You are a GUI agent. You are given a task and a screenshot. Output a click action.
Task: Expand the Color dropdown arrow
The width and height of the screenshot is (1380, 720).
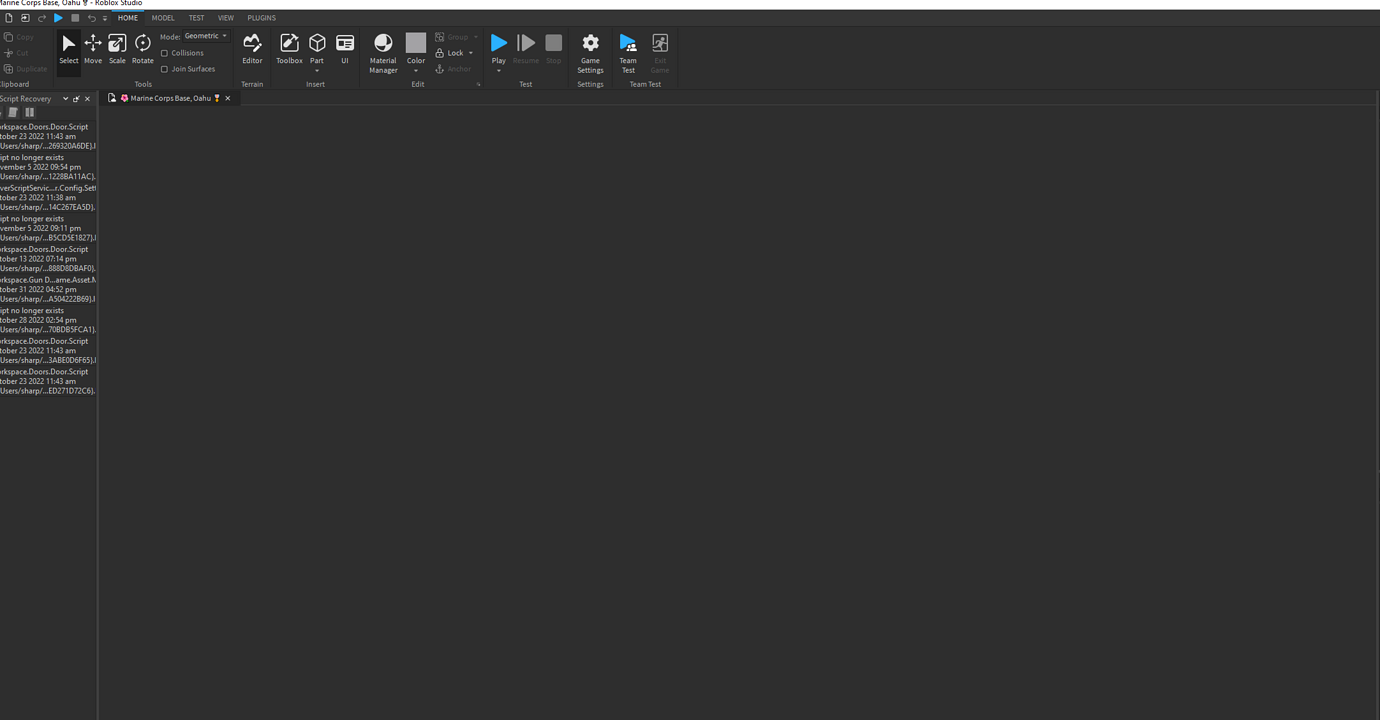[416, 70]
